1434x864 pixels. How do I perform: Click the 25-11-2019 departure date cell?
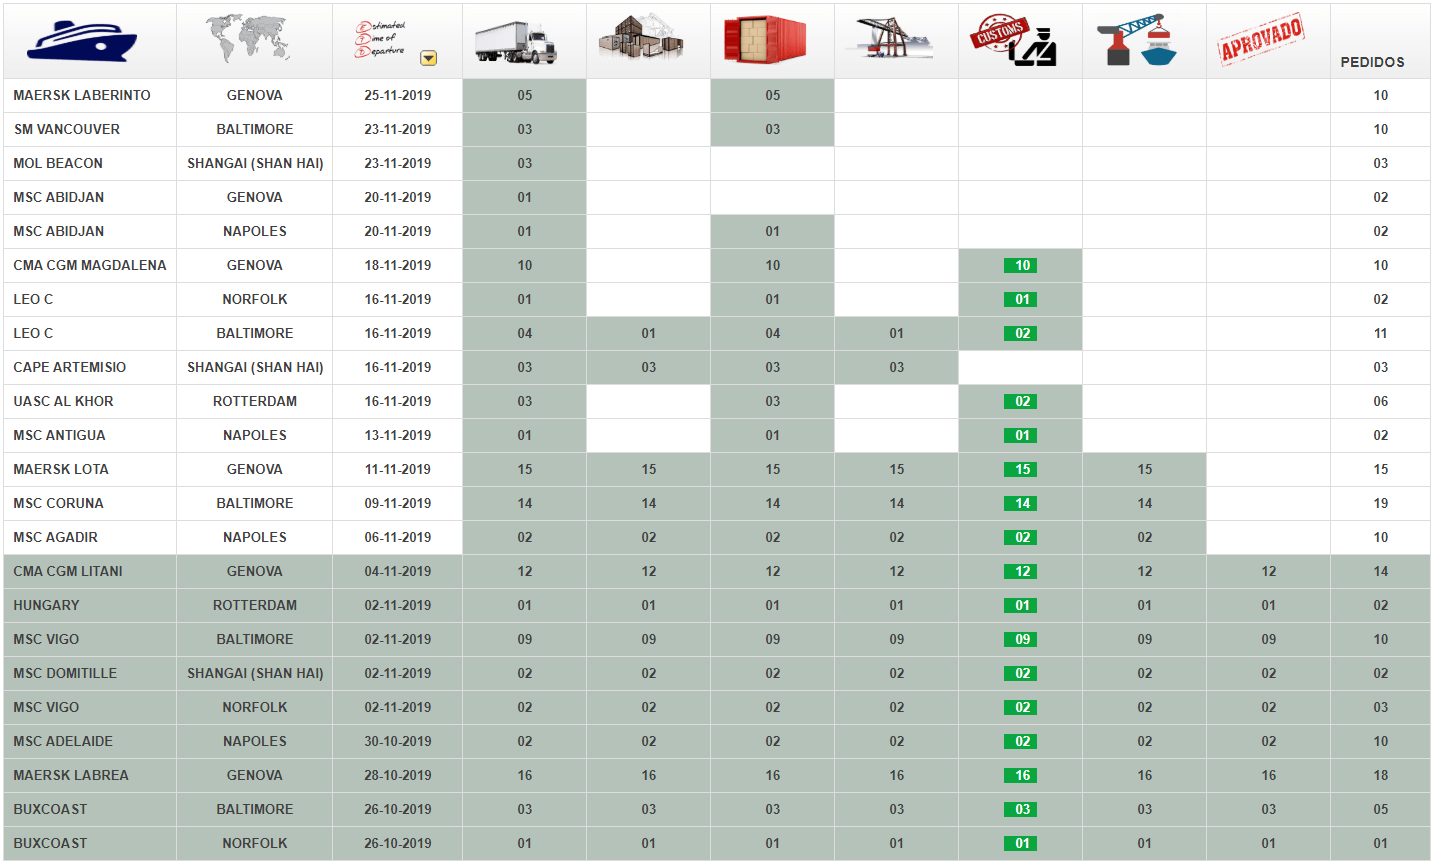tap(398, 96)
